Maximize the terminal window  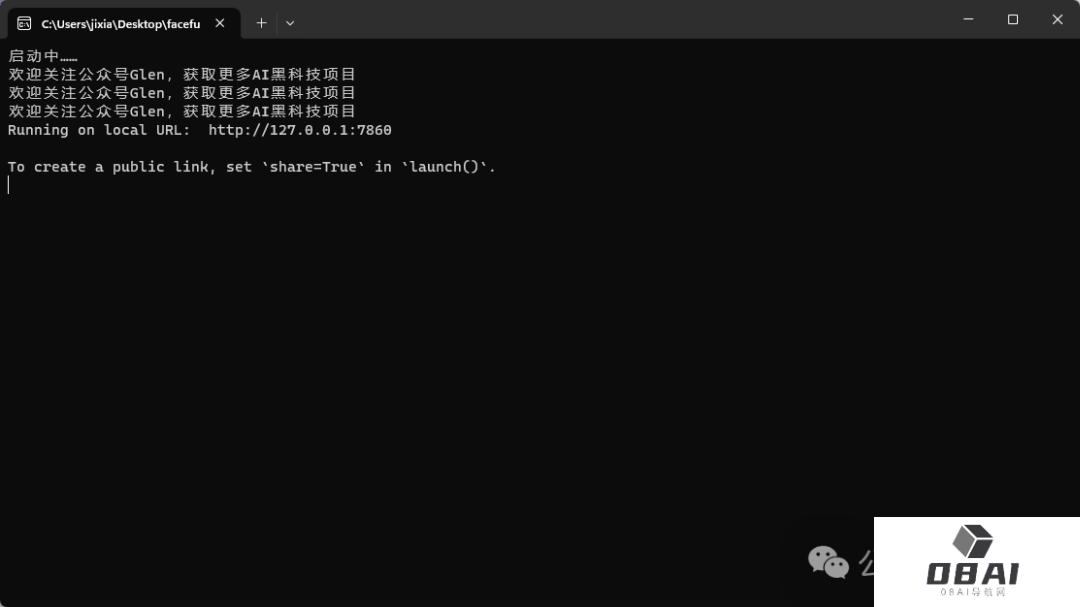tap(1012, 19)
